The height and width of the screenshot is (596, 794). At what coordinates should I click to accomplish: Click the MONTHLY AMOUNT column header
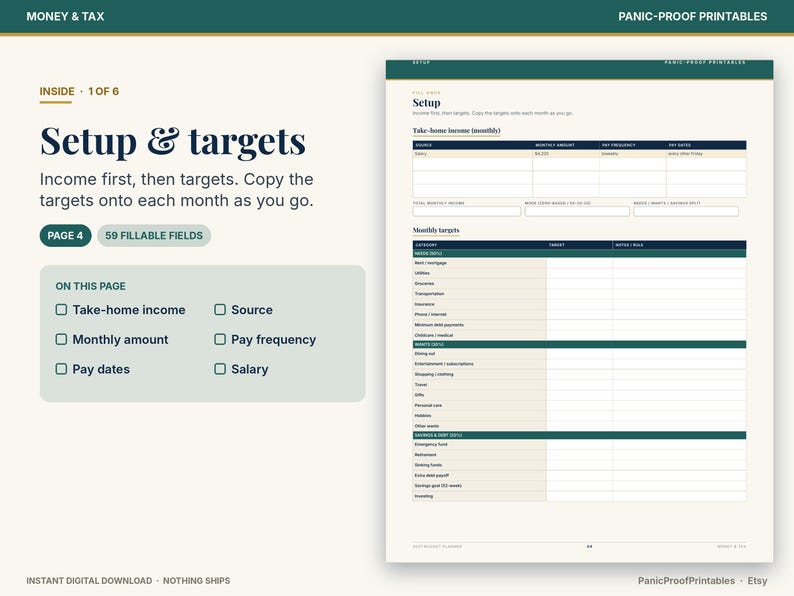click(555, 145)
